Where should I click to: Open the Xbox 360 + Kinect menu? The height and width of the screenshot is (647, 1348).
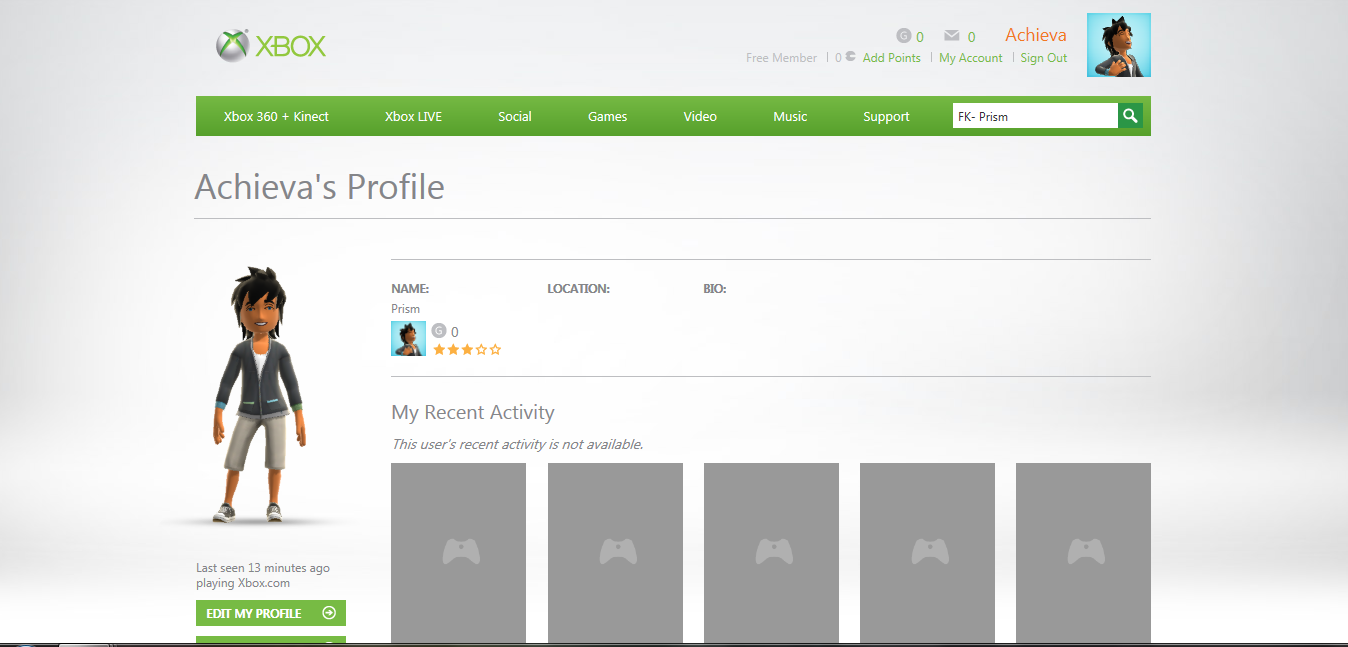(276, 116)
